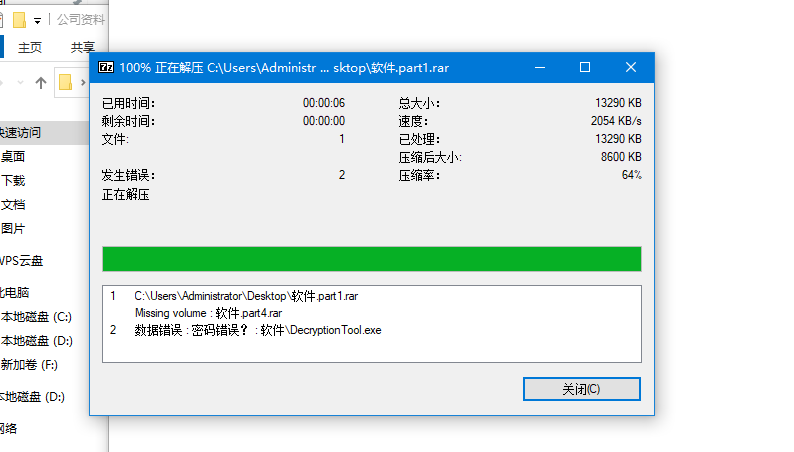Select 下载 in the navigation pane
The image size is (794, 452).
click(x=13, y=181)
